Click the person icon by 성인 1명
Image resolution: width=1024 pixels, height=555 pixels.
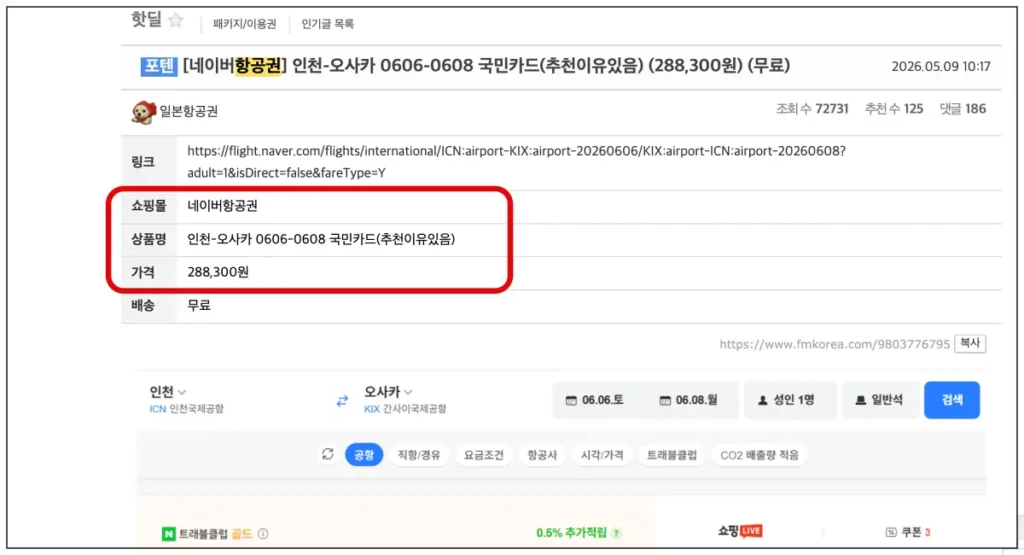click(x=762, y=400)
